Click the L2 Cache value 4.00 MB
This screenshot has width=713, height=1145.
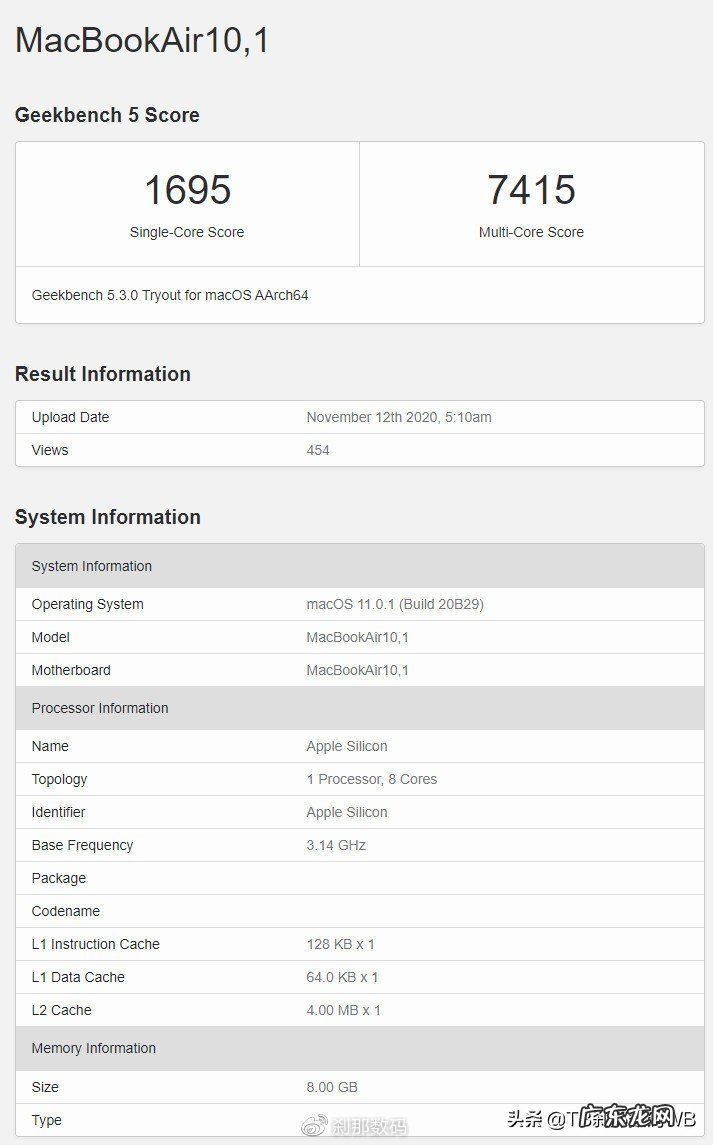point(343,1010)
